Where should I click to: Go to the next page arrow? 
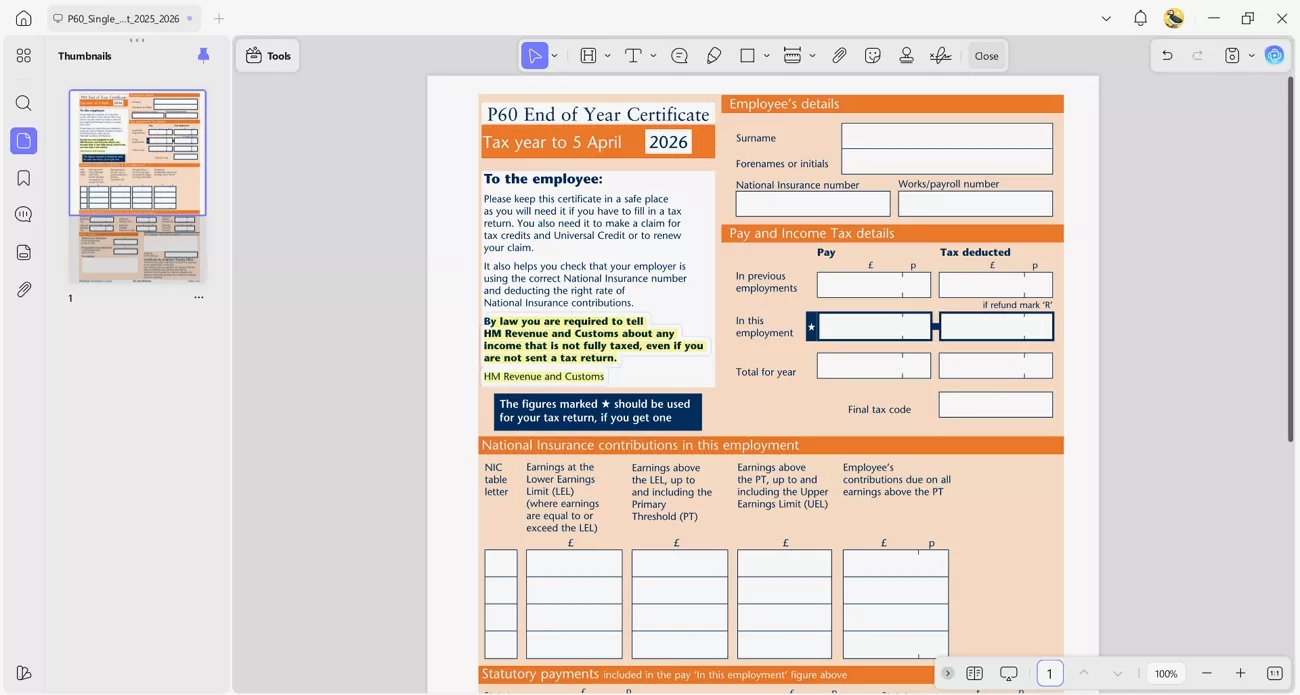(x=1118, y=674)
